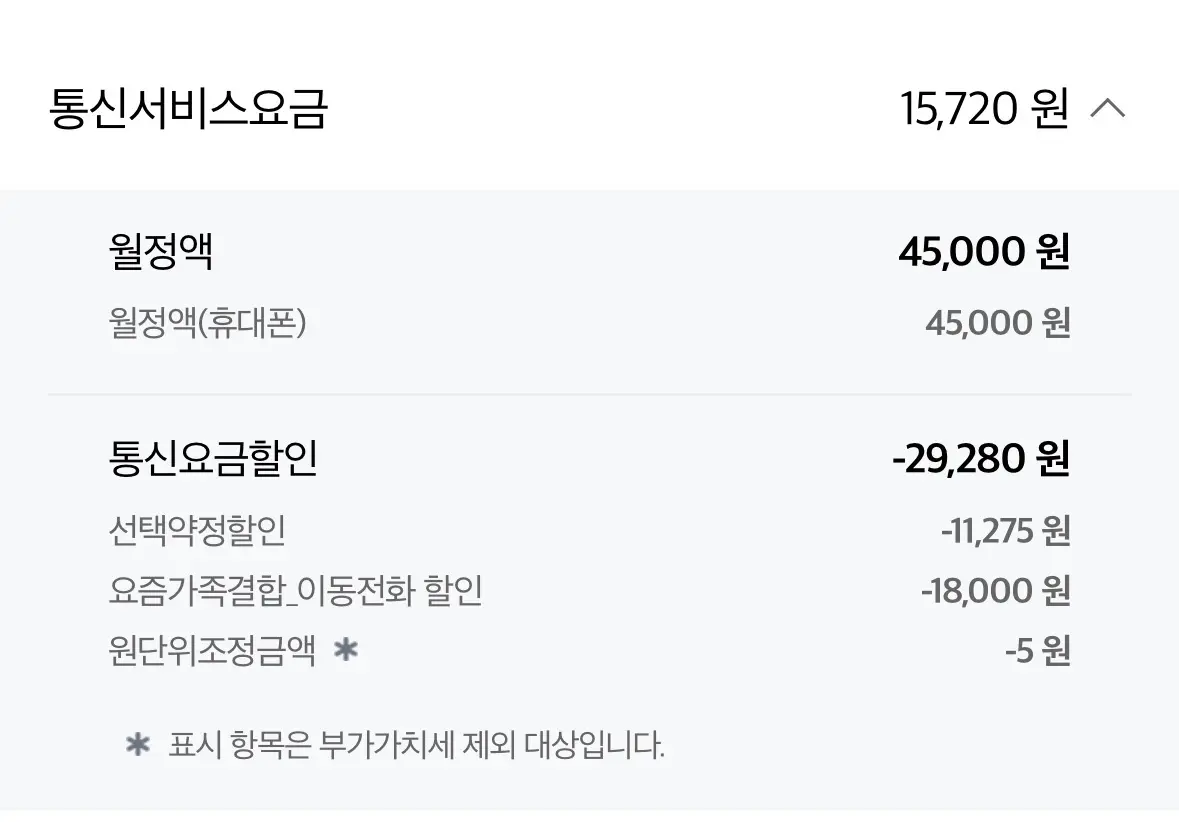Click the footnote asterisk before 표시 항목은

138,745
